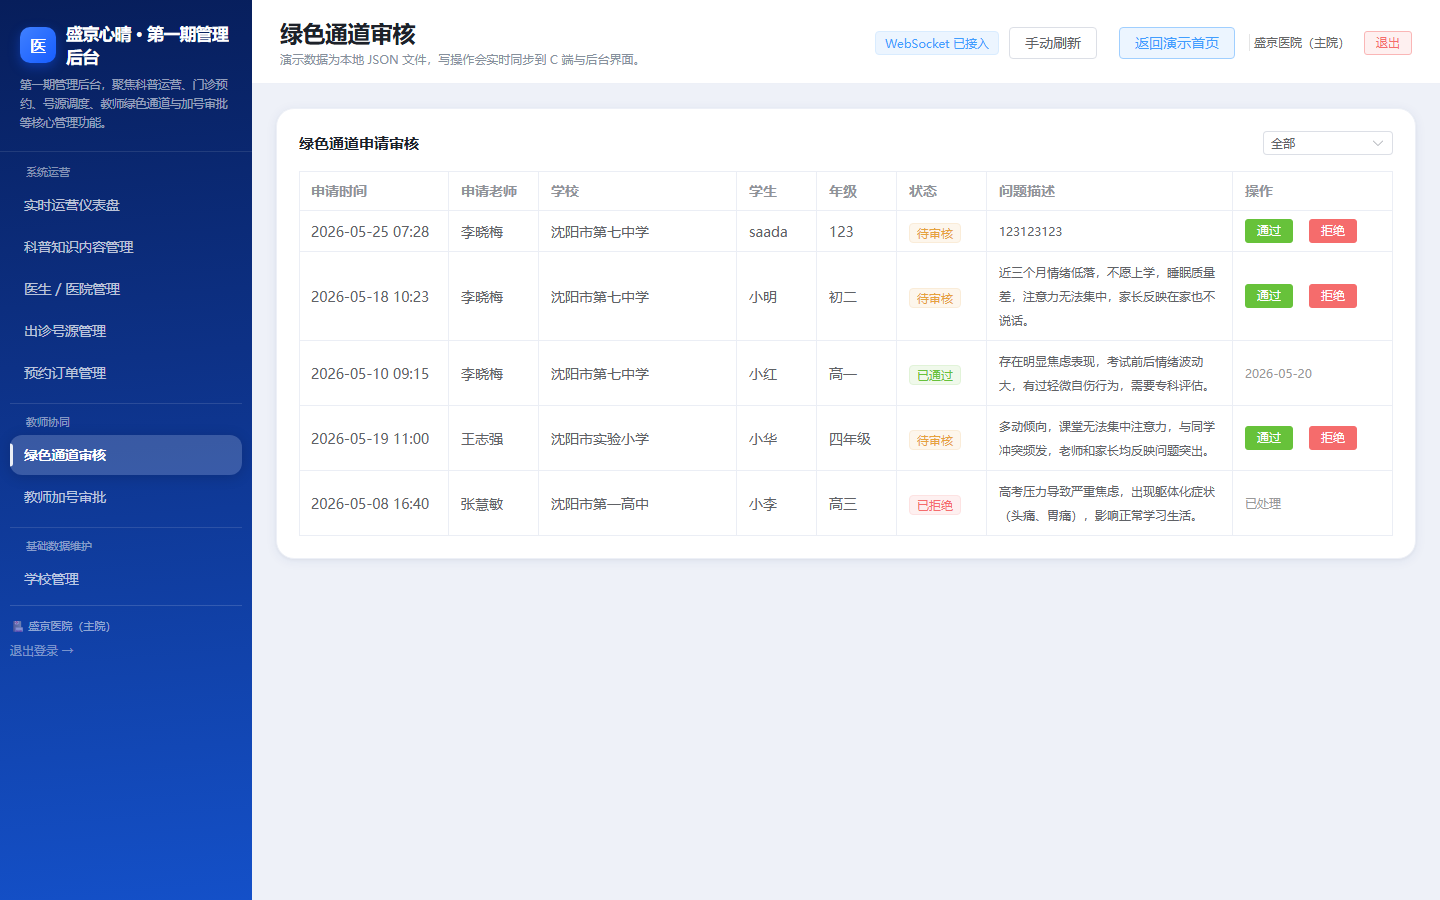The image size is (1440, 900).
Task: Click the time 2026-05-18 10:23
Action: click(x=370, y=297)
